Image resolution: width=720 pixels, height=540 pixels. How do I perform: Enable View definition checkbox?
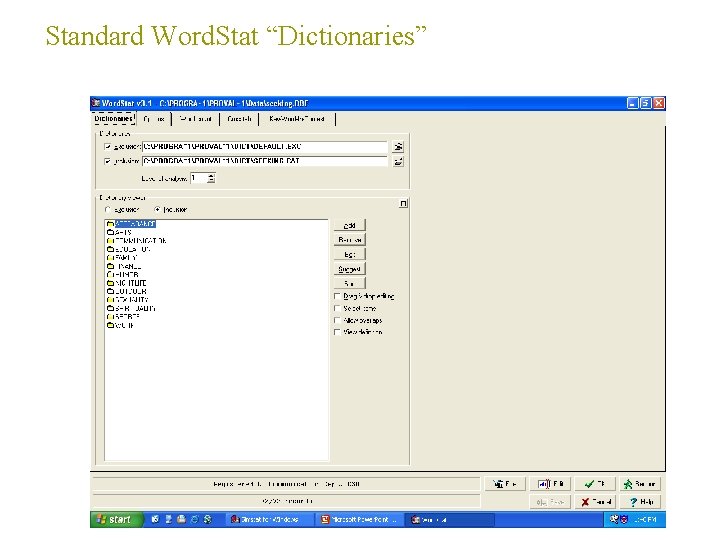(x=337, y=332)
